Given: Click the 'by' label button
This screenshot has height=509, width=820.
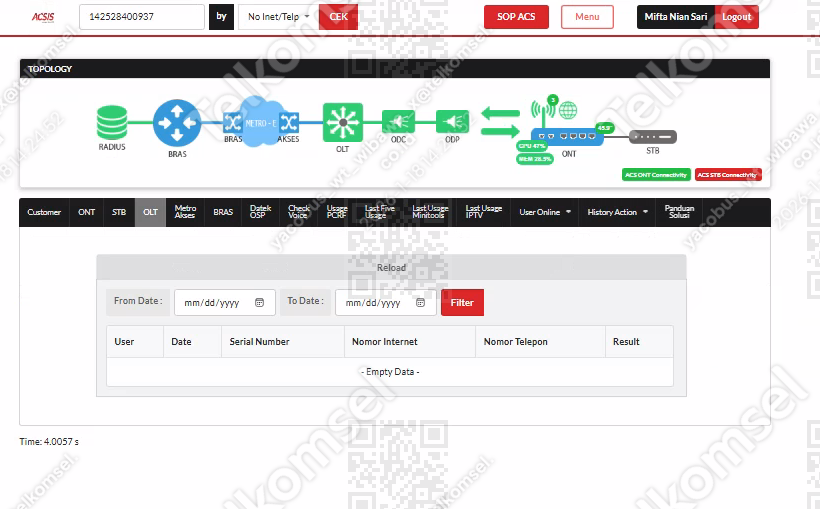Looking at the screenshot, I should [221, 17].
